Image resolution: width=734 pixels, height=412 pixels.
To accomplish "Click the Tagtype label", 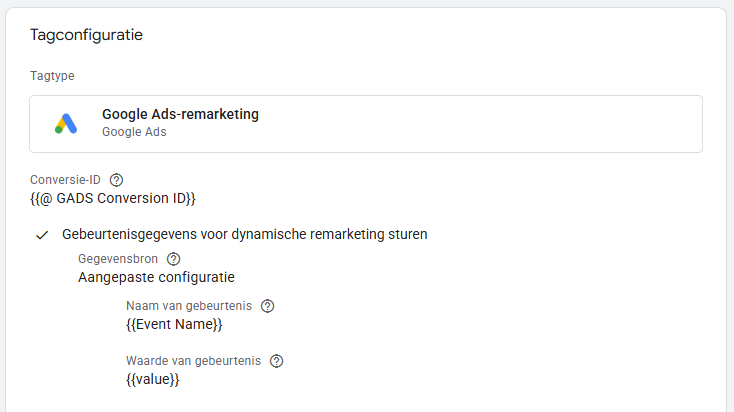I will tap(52, 76).
